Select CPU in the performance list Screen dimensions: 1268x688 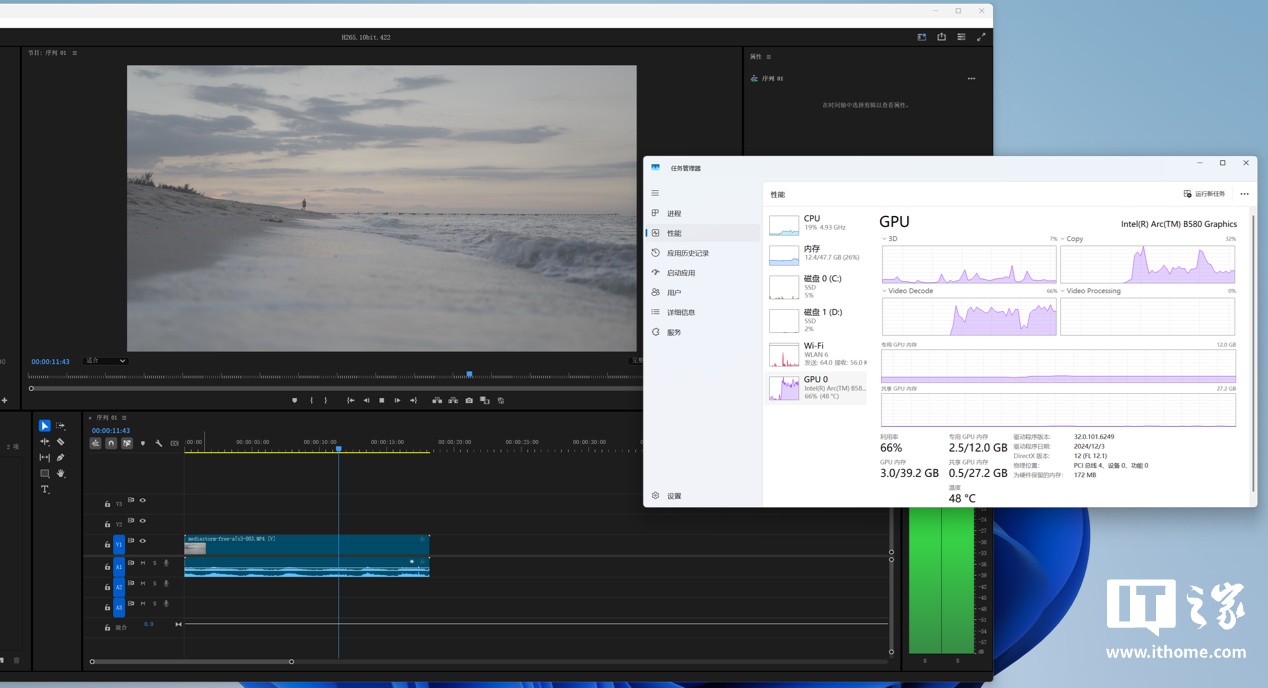(x=812, y=222)
